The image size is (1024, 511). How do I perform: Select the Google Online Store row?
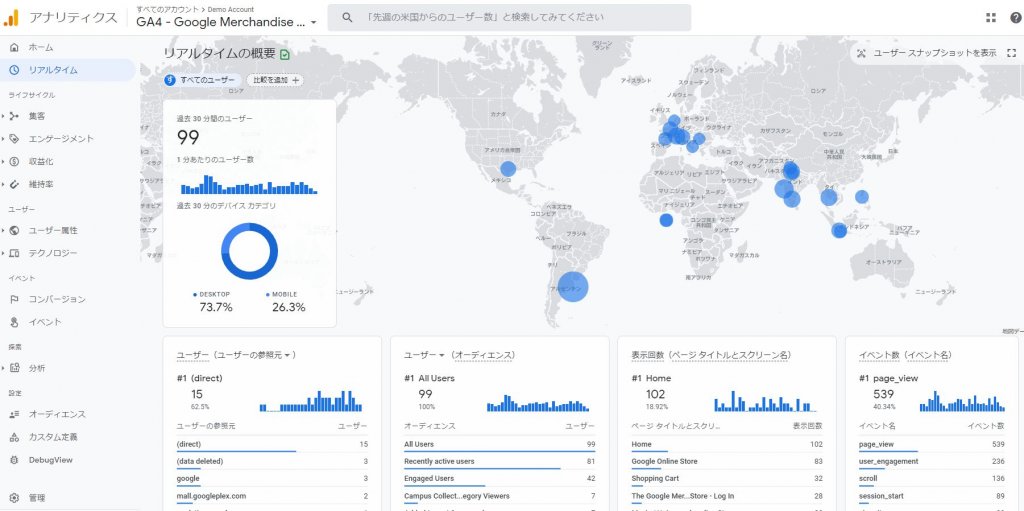pos(727,461)
